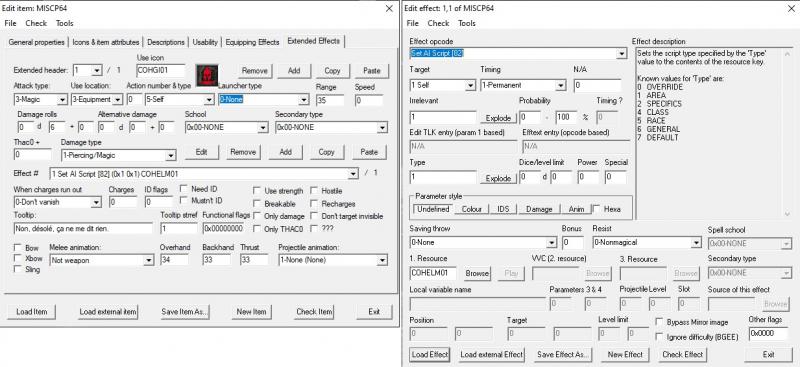Expand the Launcher type dropdown
Image resolution: width=800 pixels, height=367 pixels.
[x=304, y=100]
